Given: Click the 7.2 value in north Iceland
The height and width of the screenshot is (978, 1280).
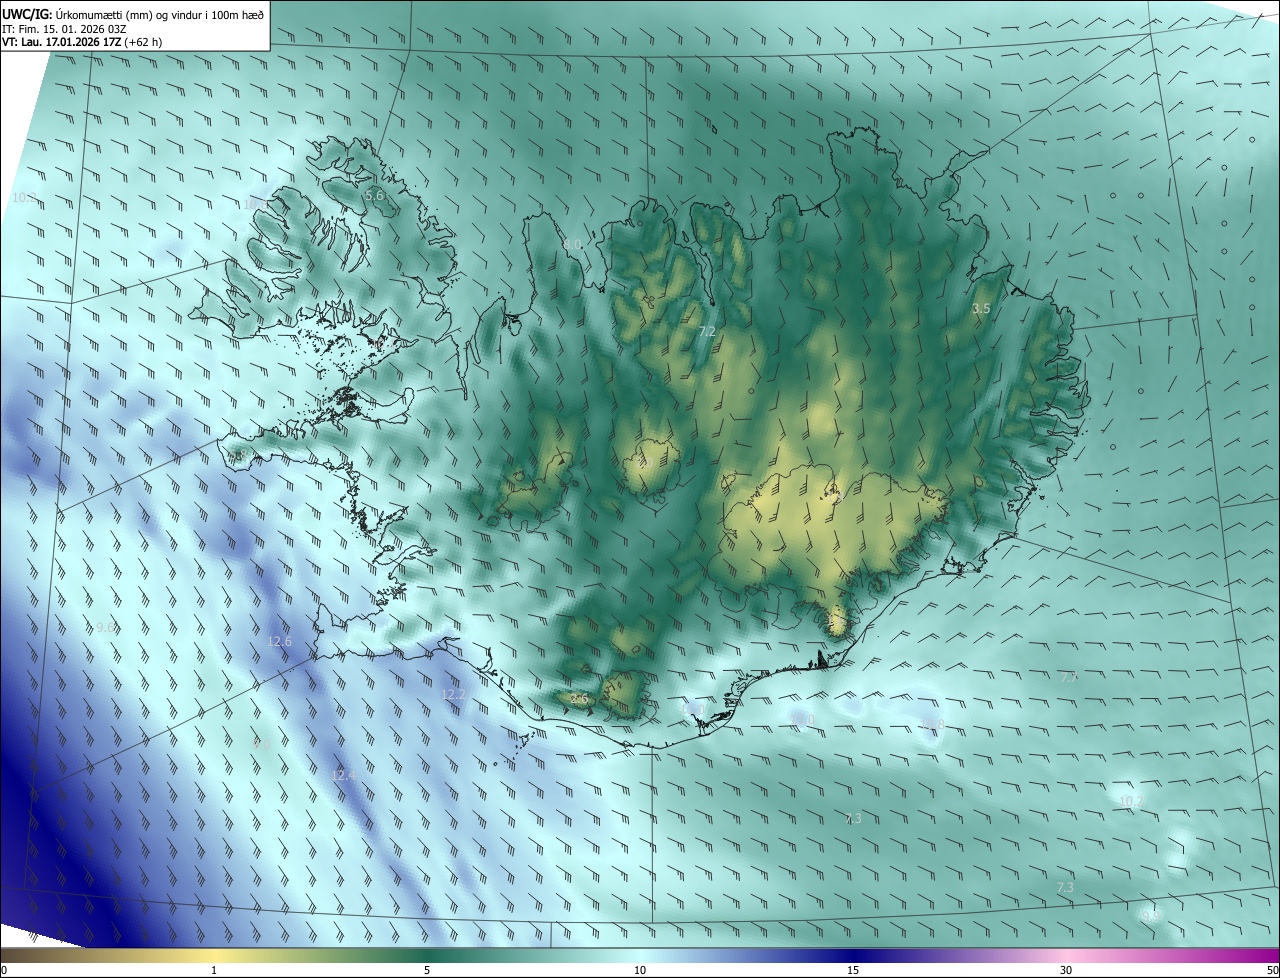Looking at the screenshot, I should 707,331.
